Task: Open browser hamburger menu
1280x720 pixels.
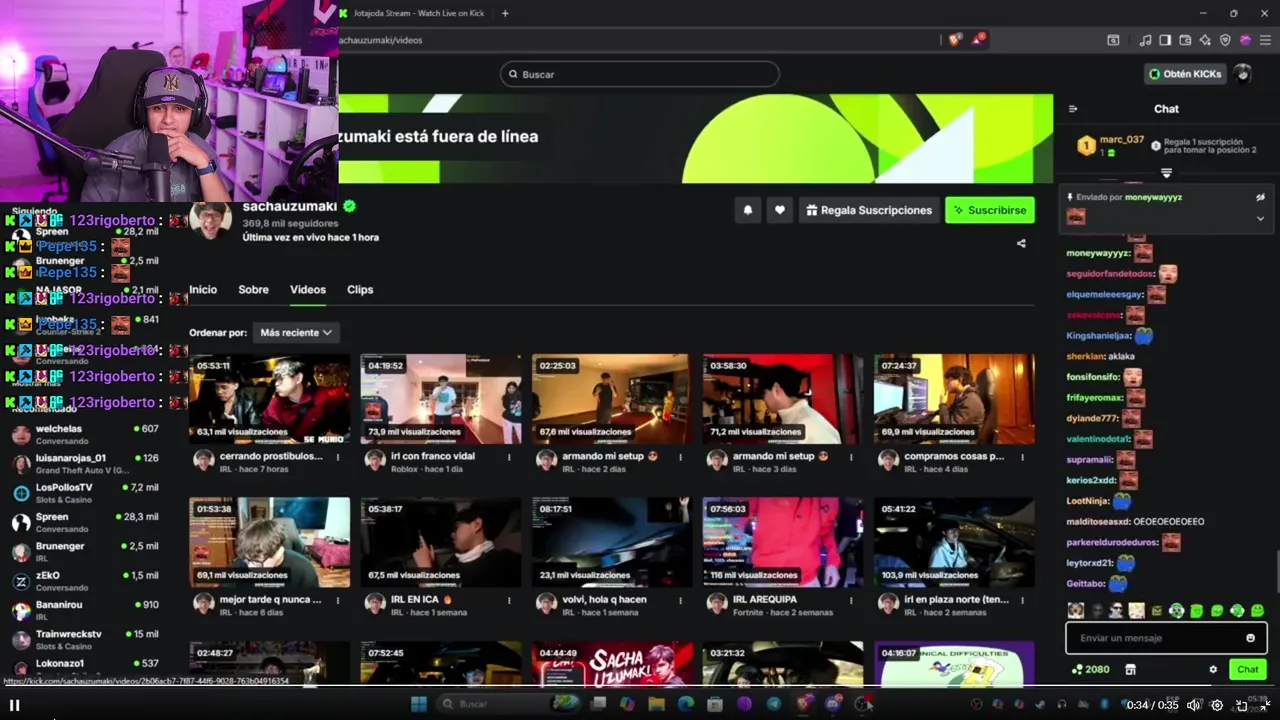Action: coord(1265,40)
